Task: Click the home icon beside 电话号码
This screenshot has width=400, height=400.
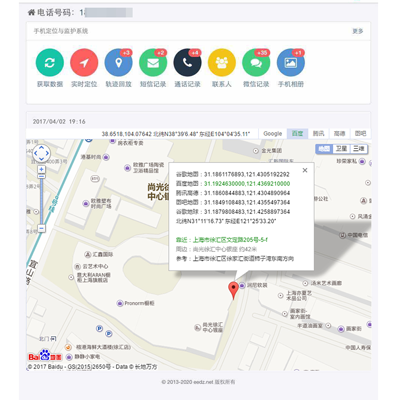Action: click(31, 13)
